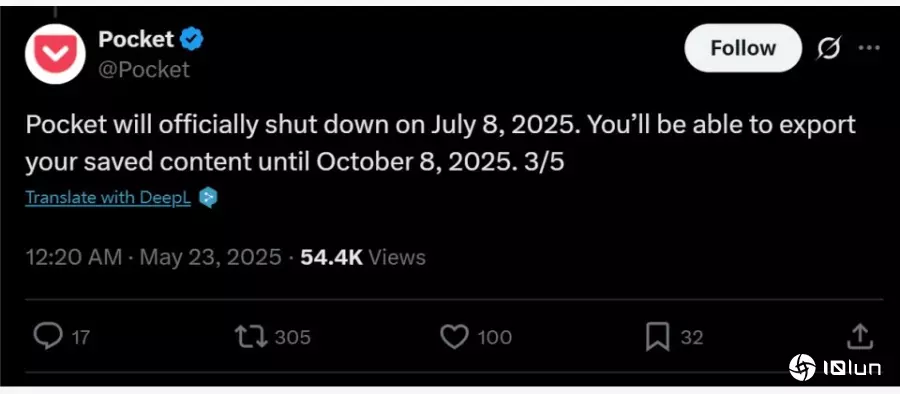Viewport: 900px width, 394px height.
Task: Click the repost arrows icon
Action: point(251,337)
